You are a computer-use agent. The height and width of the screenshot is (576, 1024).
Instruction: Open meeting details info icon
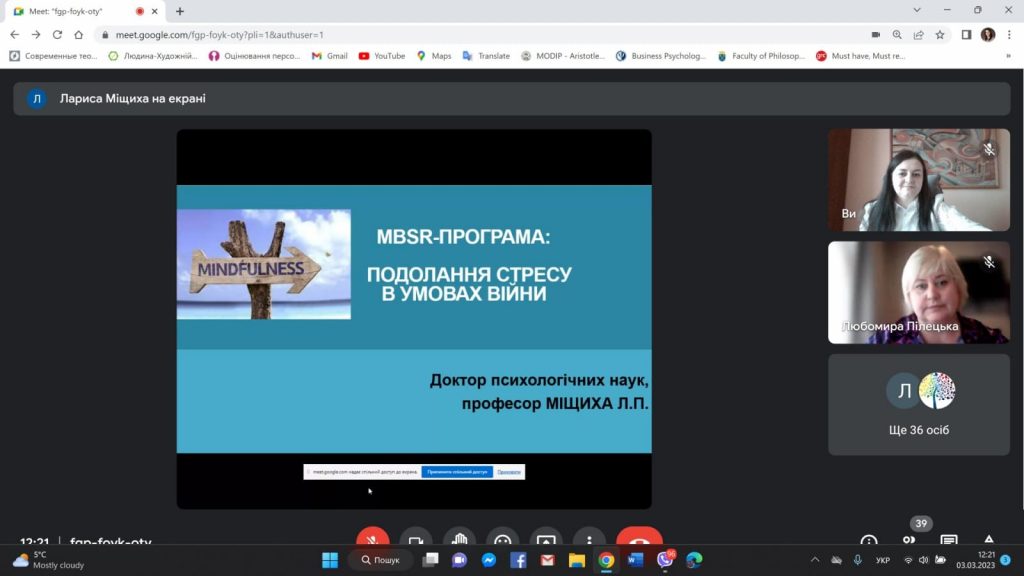[869, 541]
